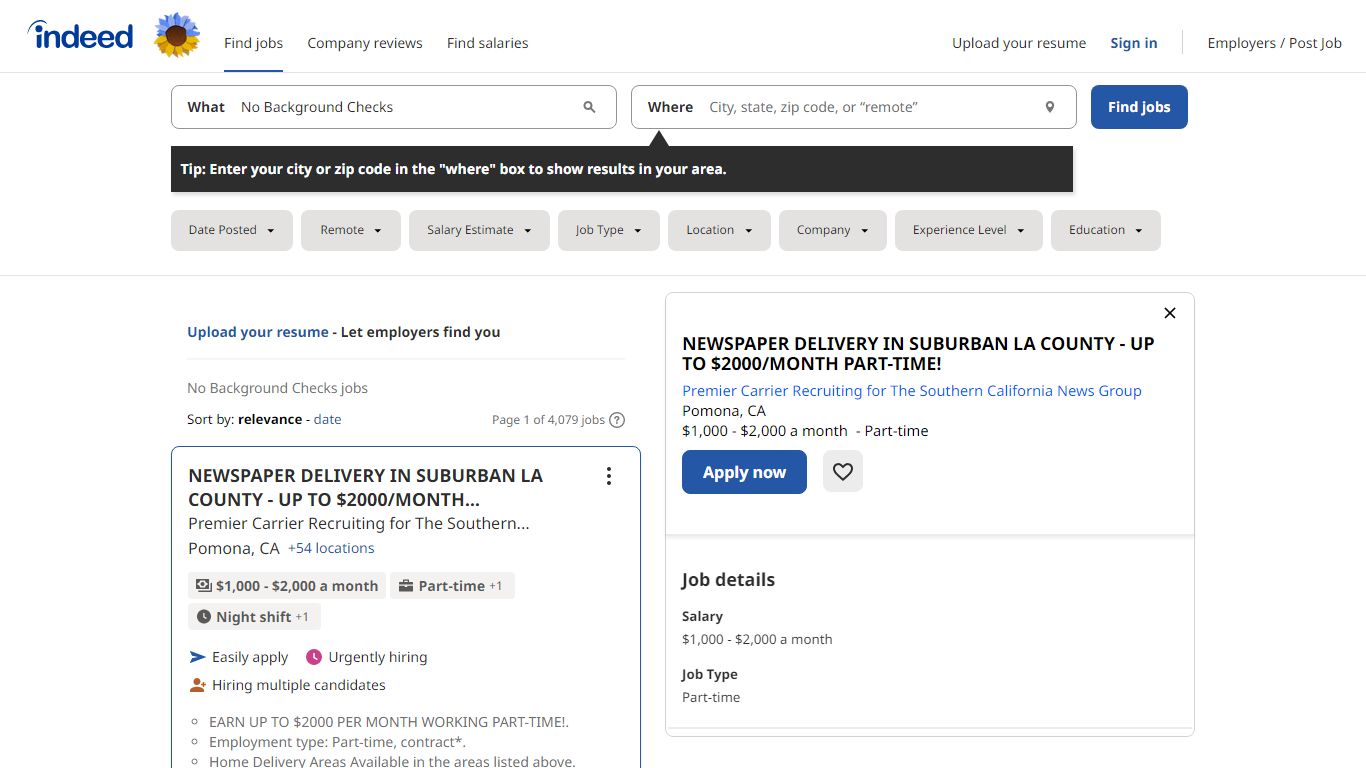Screen dimensions: 1366x768
Task: Open Employers / Post Job
Action: 1274,43
